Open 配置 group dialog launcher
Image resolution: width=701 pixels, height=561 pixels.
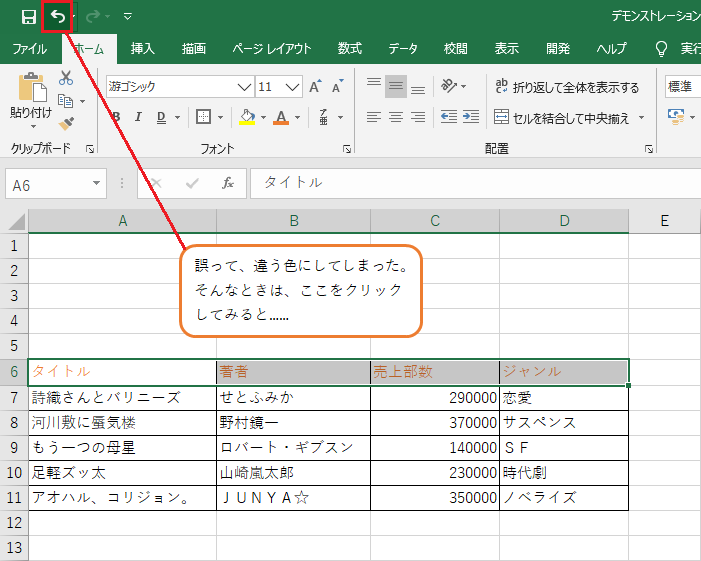649,149
